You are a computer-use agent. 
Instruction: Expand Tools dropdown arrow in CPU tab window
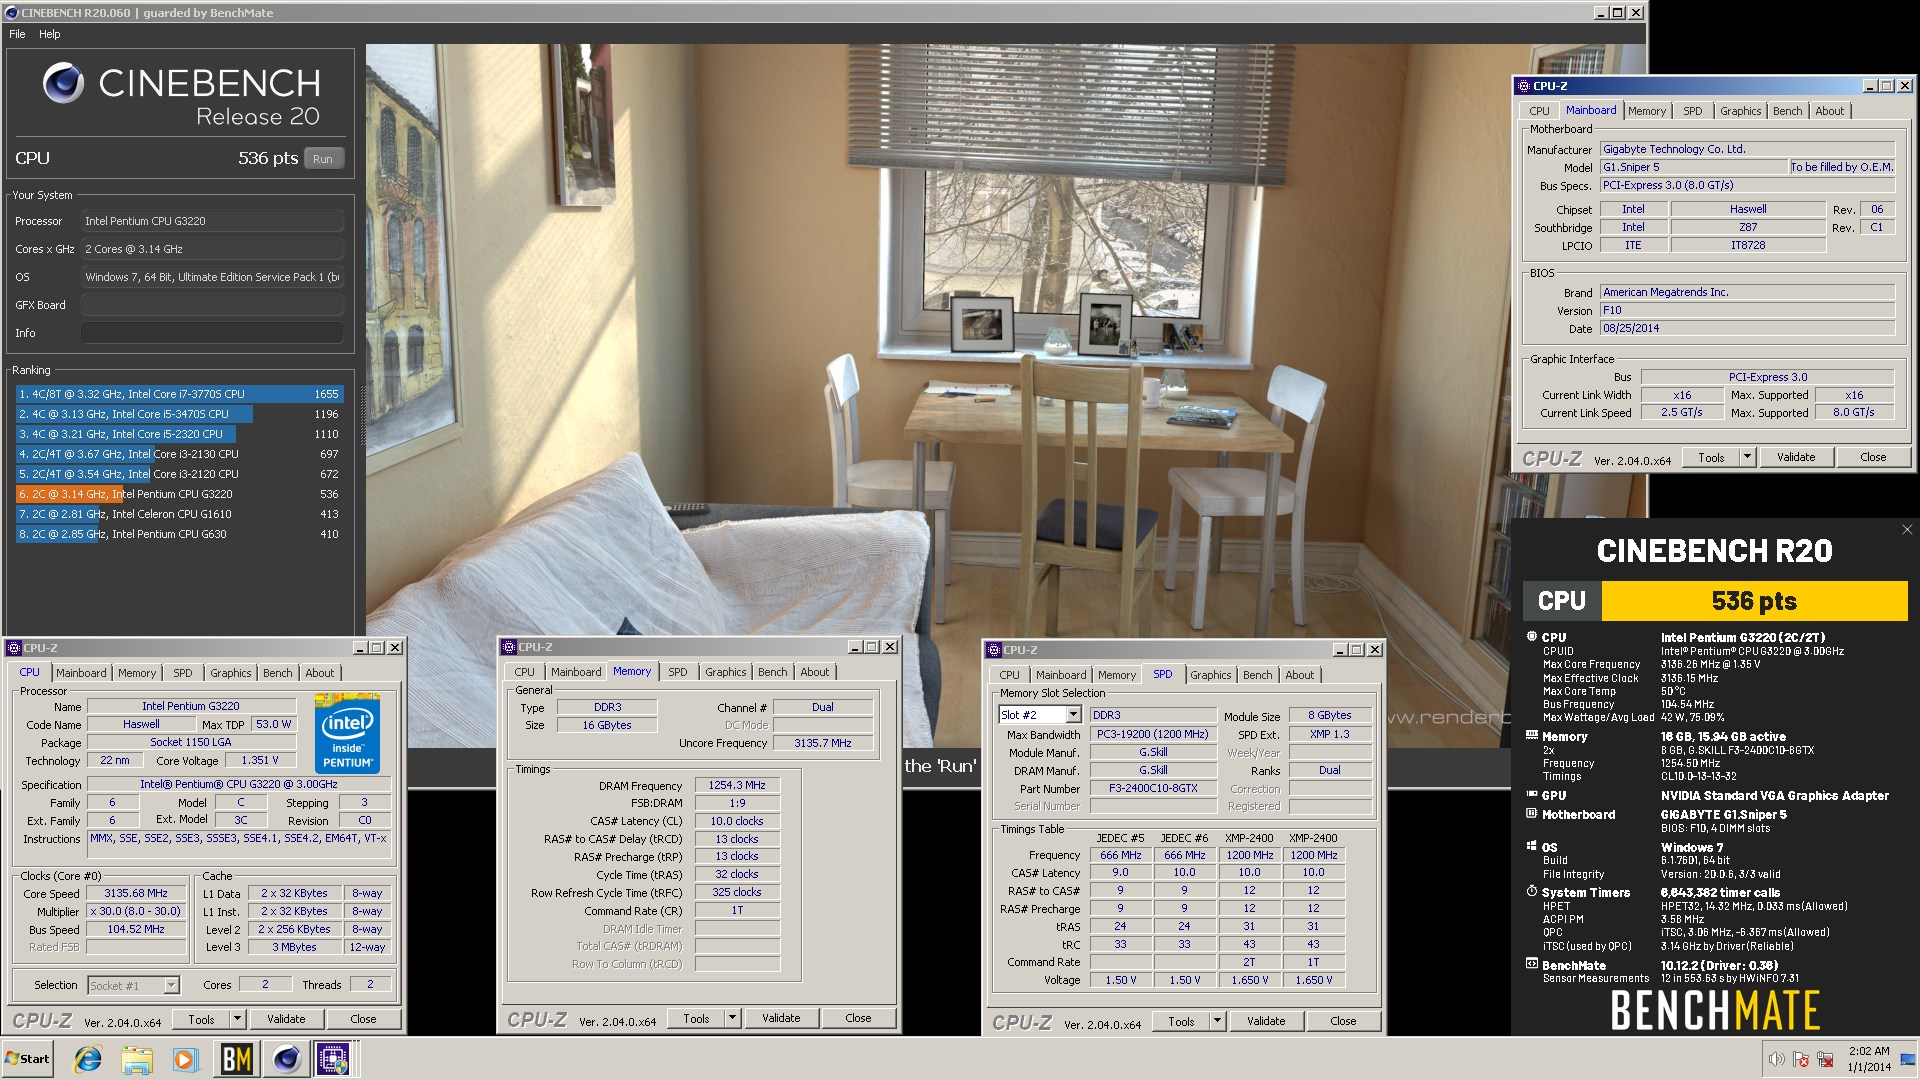[x=237, y=1019]
